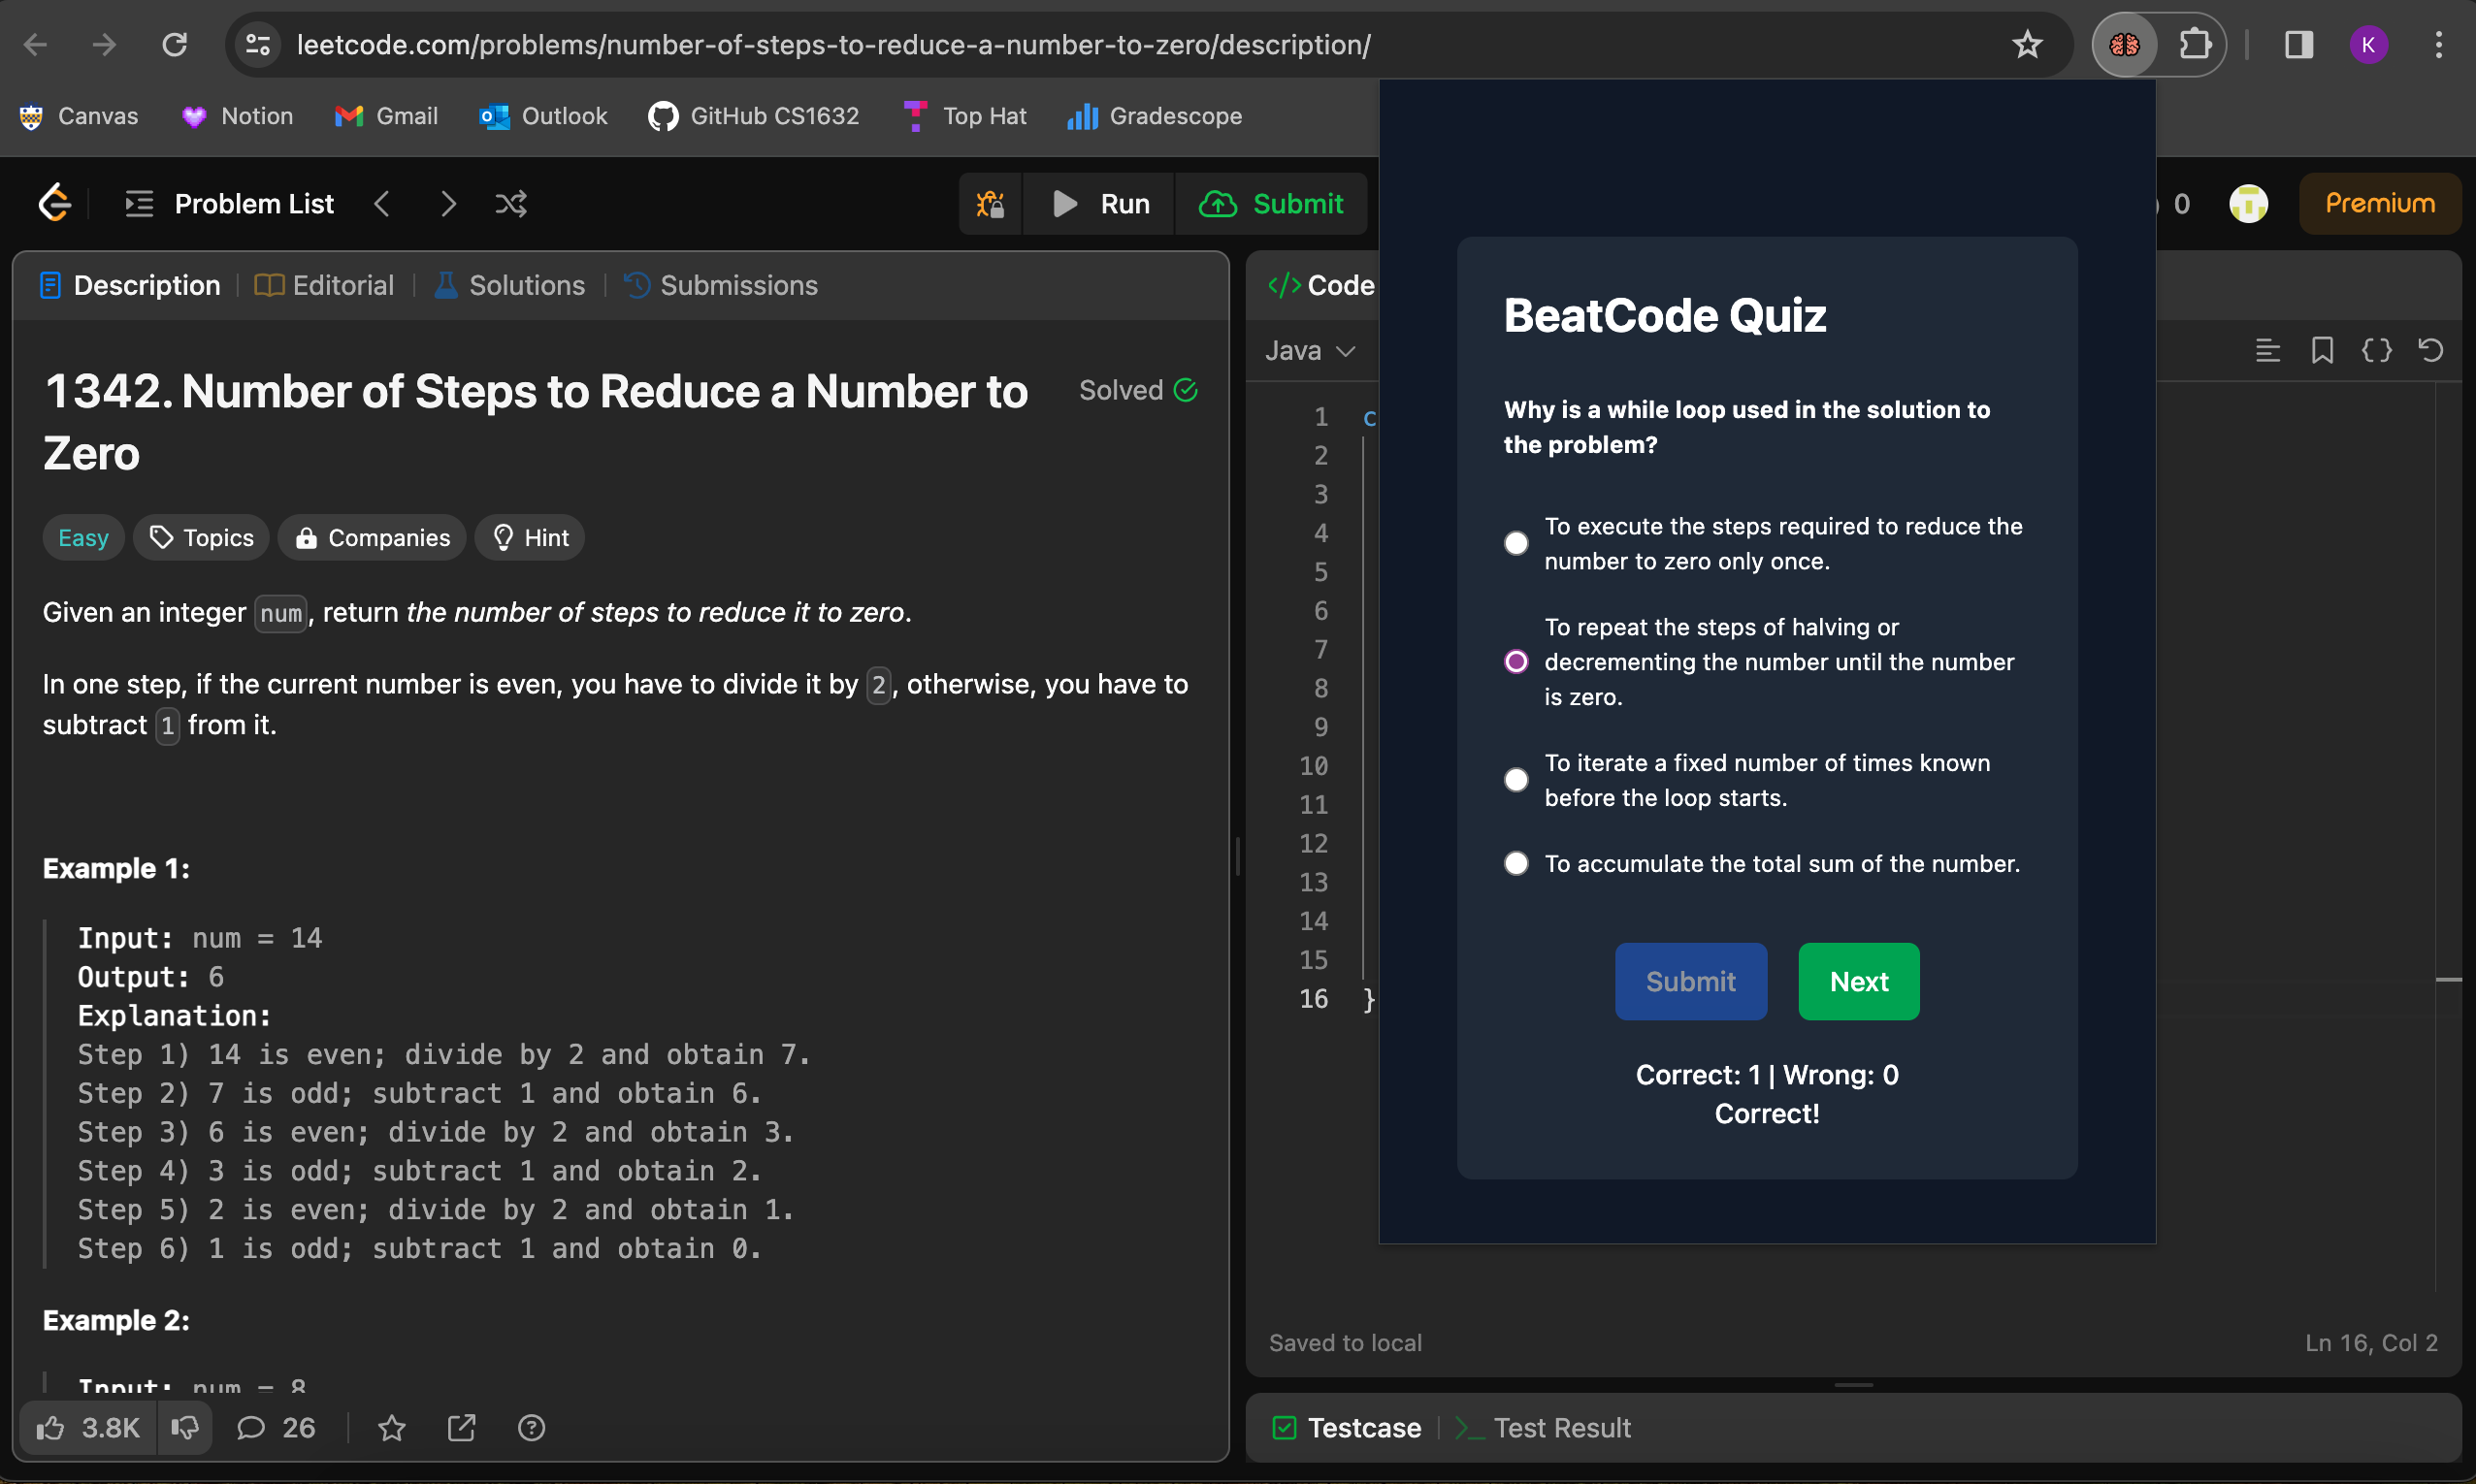This screenshot has height=1484, width=2476.
Task: Reset the code with the revert arrow icon
Action: (x=2431, y=350)
